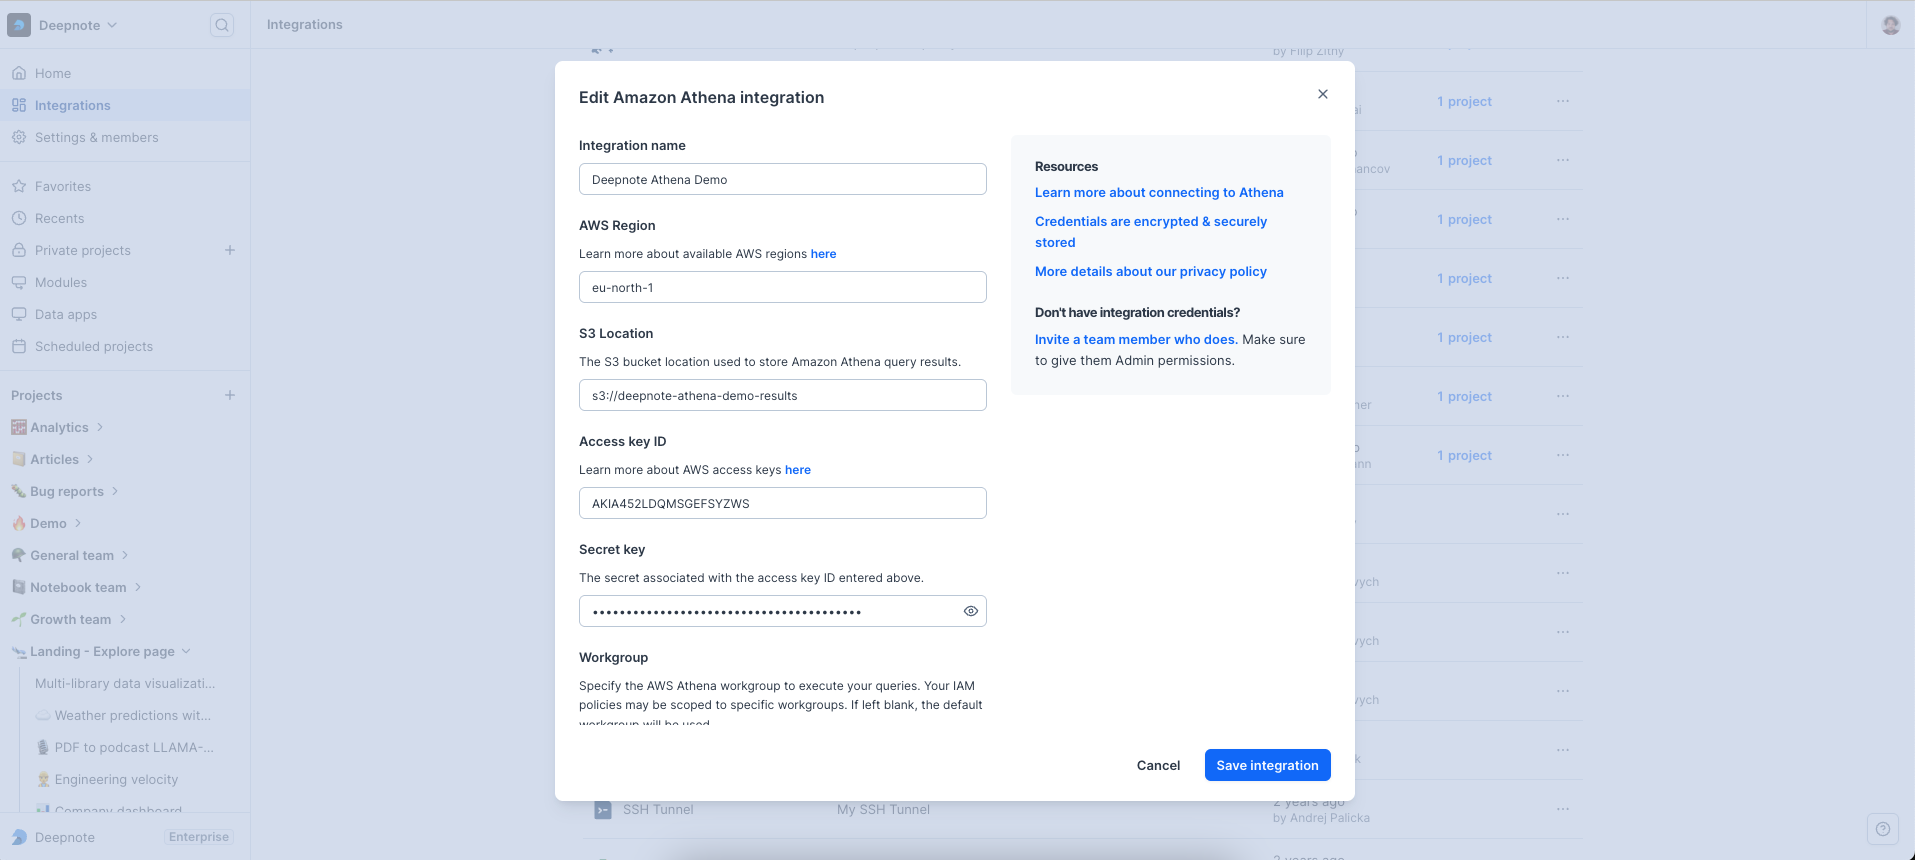Click the Scheduled projects calendar icon

click(19, 346)
